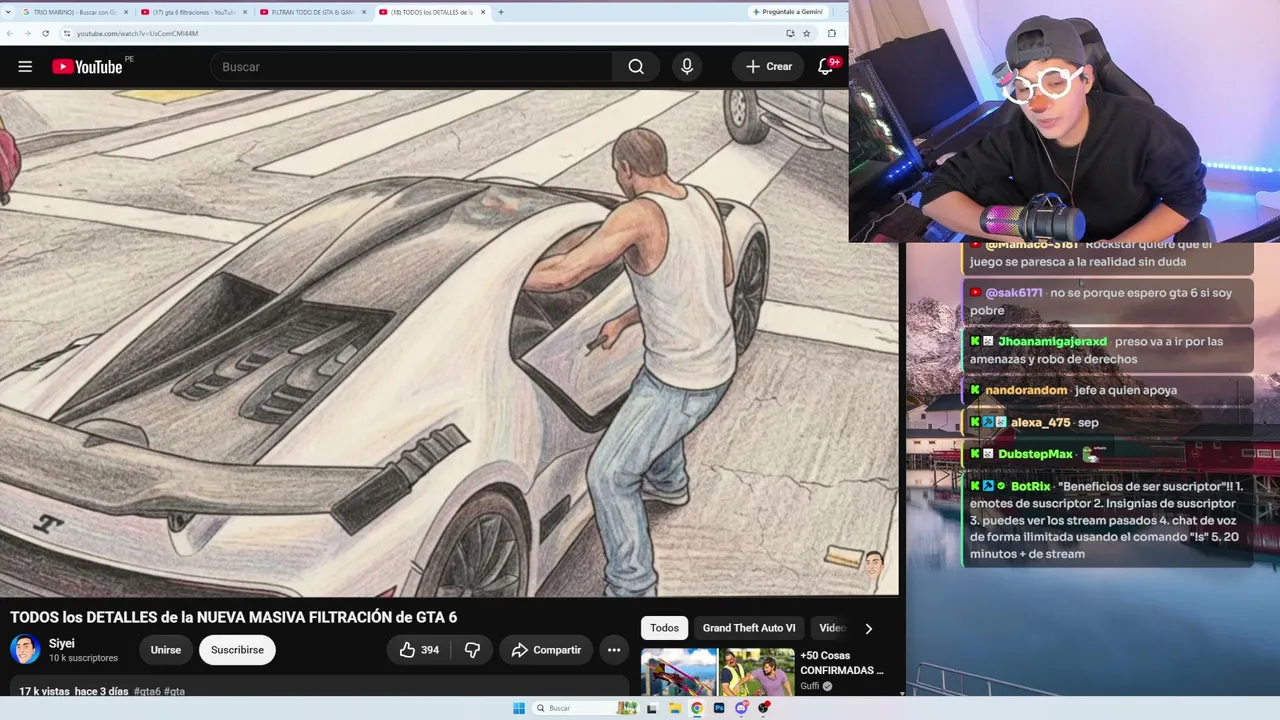
Task: Open the '+50 Cosas CONFIRMADAS' video thumbnail
Action: click(x=718, y=673)
